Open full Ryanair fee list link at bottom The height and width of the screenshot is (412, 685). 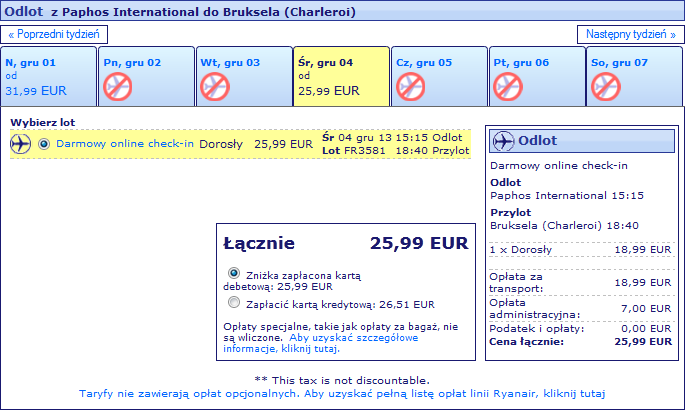(x=342, y=394)
